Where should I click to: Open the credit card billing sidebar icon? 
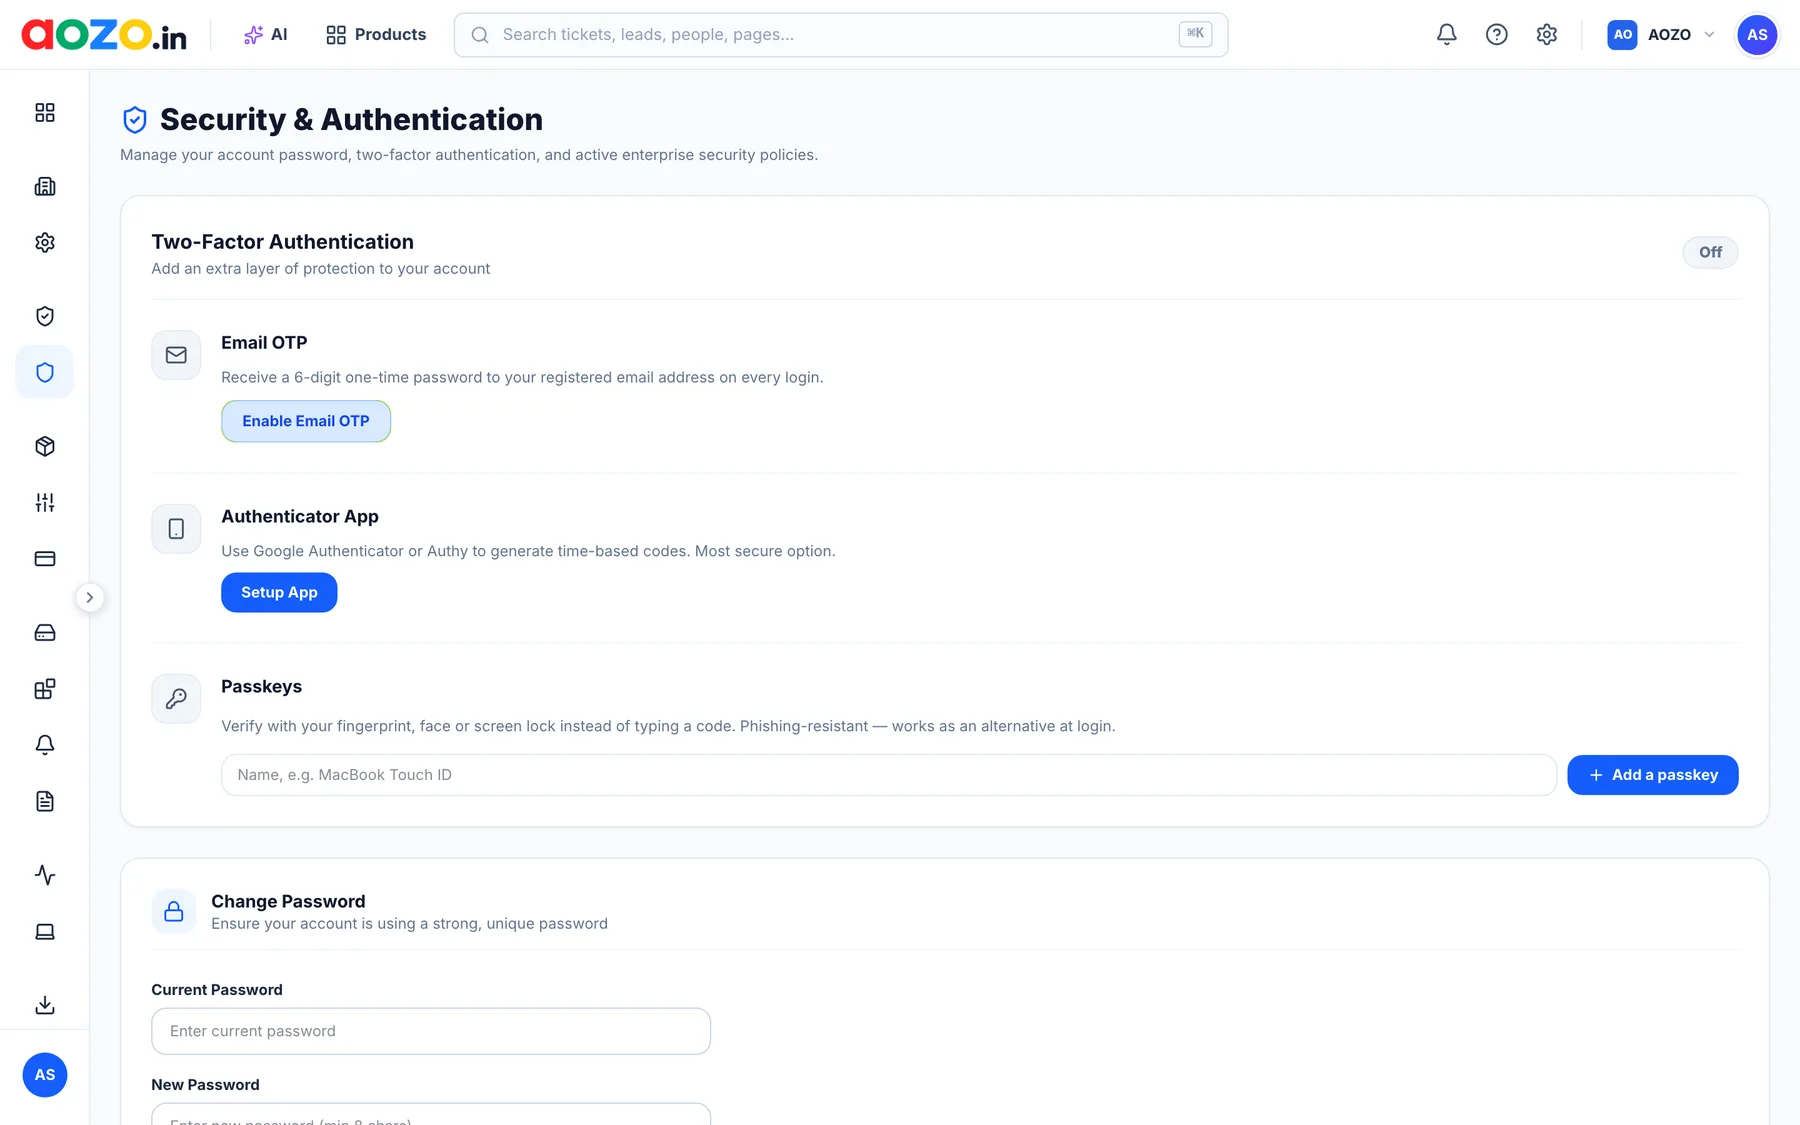coord(45,559)
